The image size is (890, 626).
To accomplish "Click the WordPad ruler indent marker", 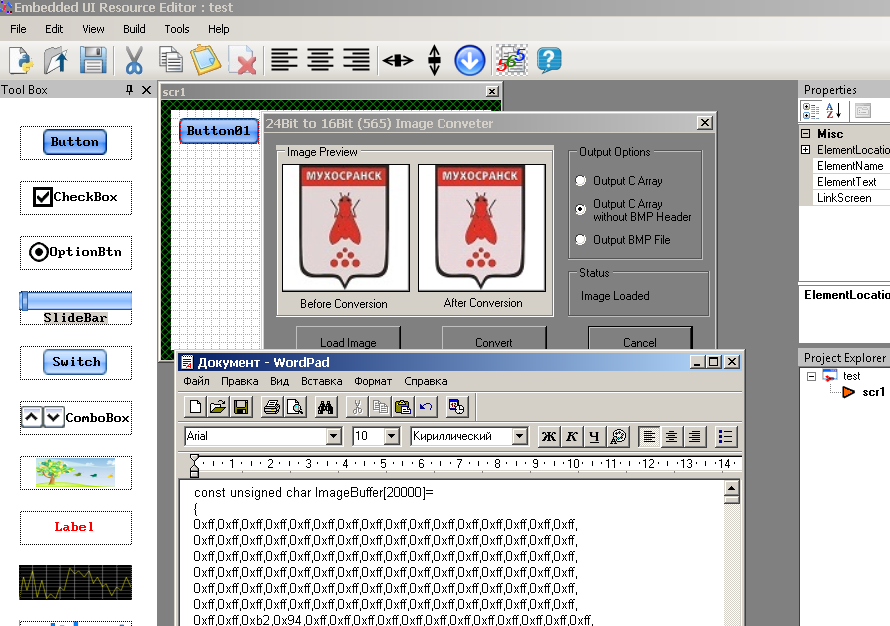I will 194,466.
